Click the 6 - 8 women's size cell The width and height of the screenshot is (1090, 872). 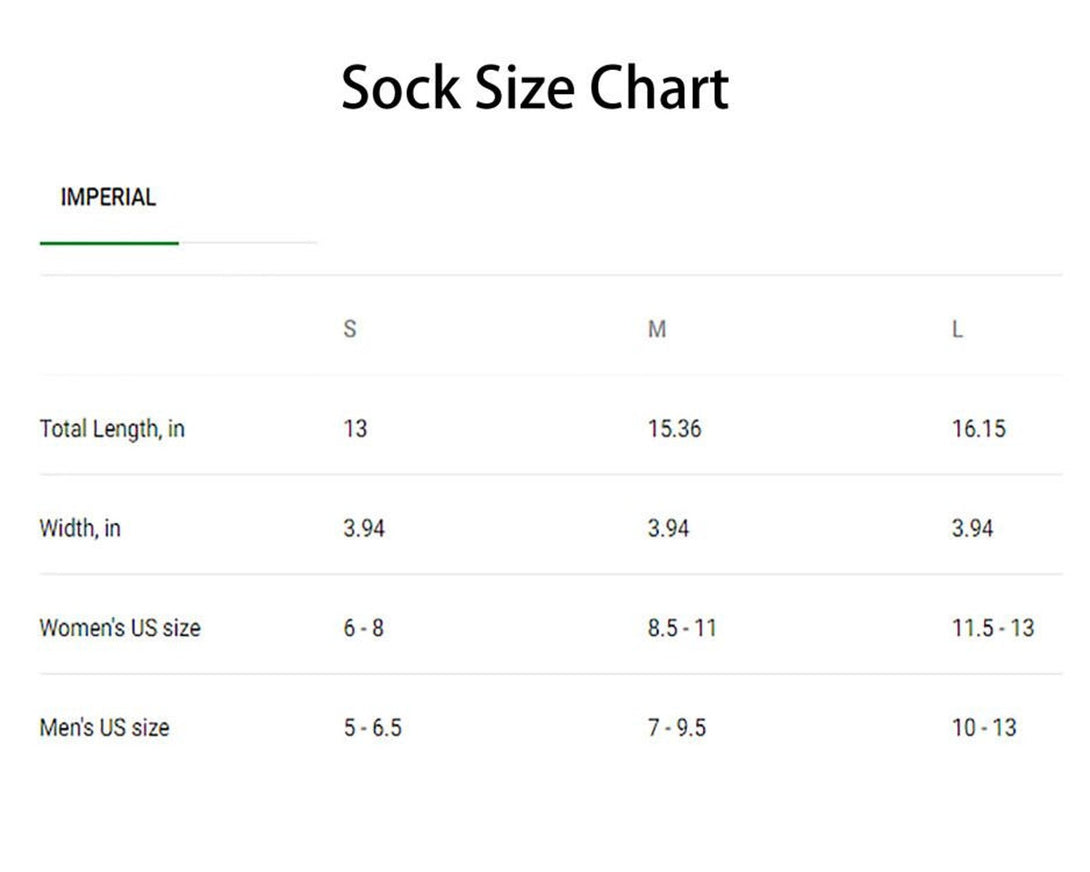click(363, 628)
